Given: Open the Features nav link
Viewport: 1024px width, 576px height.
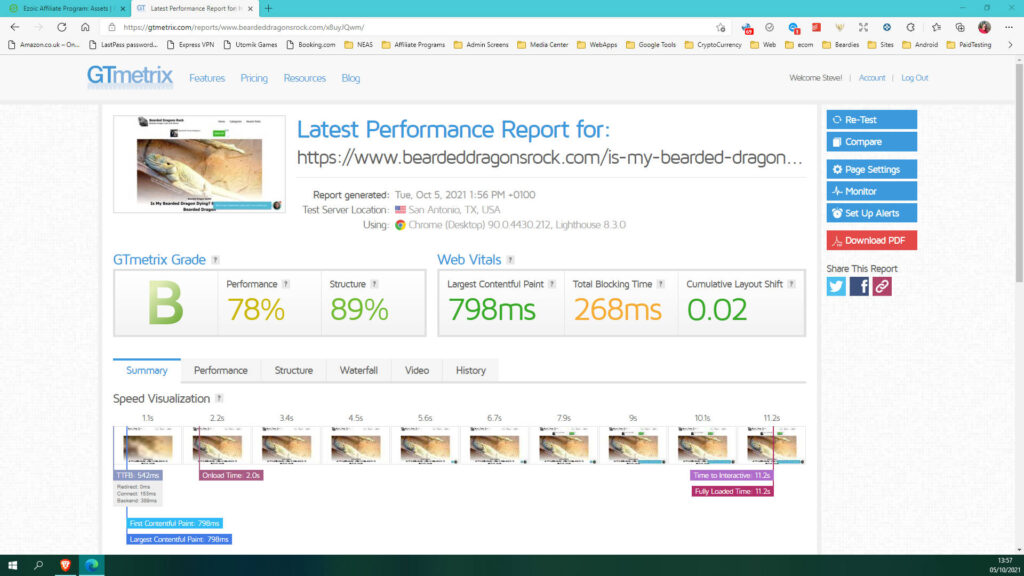Looking at the screenshot, I should [207, 78].
